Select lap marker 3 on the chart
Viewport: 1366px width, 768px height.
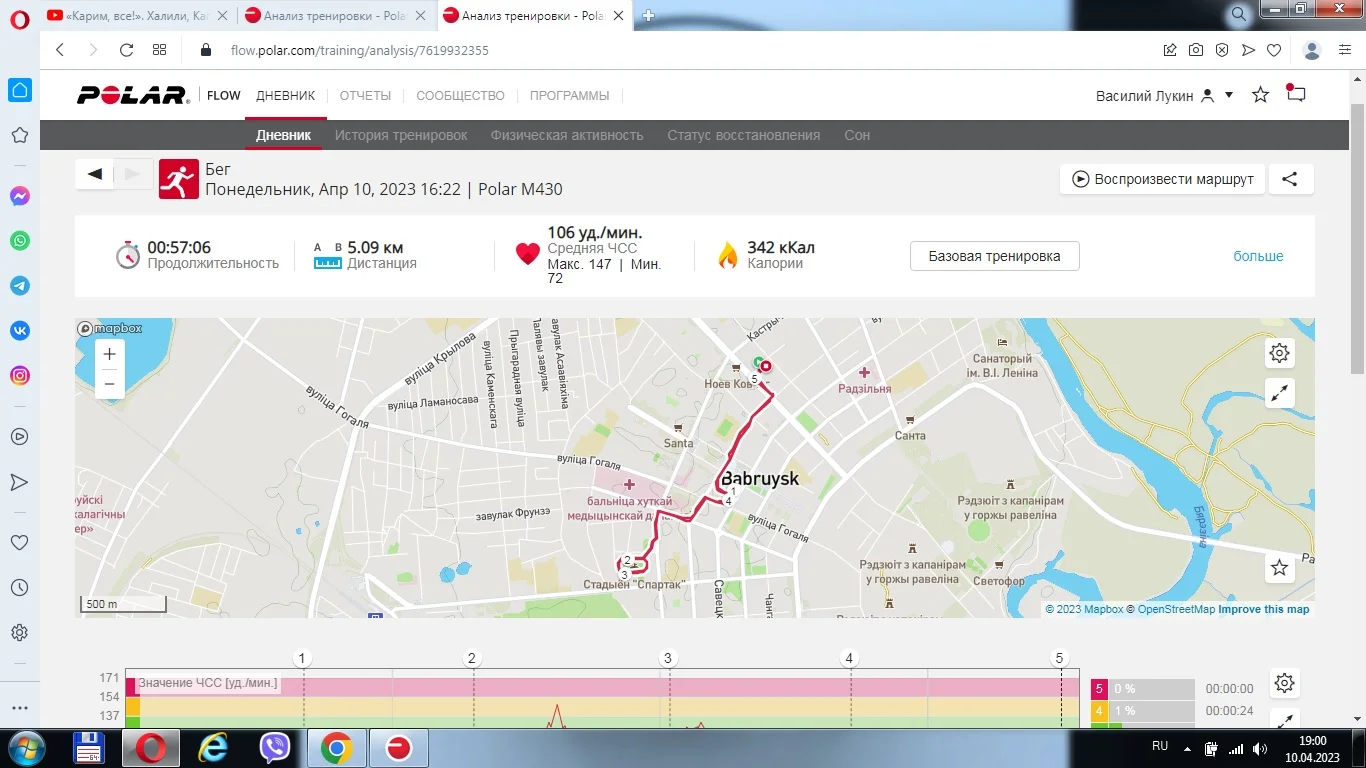(668, 658)
